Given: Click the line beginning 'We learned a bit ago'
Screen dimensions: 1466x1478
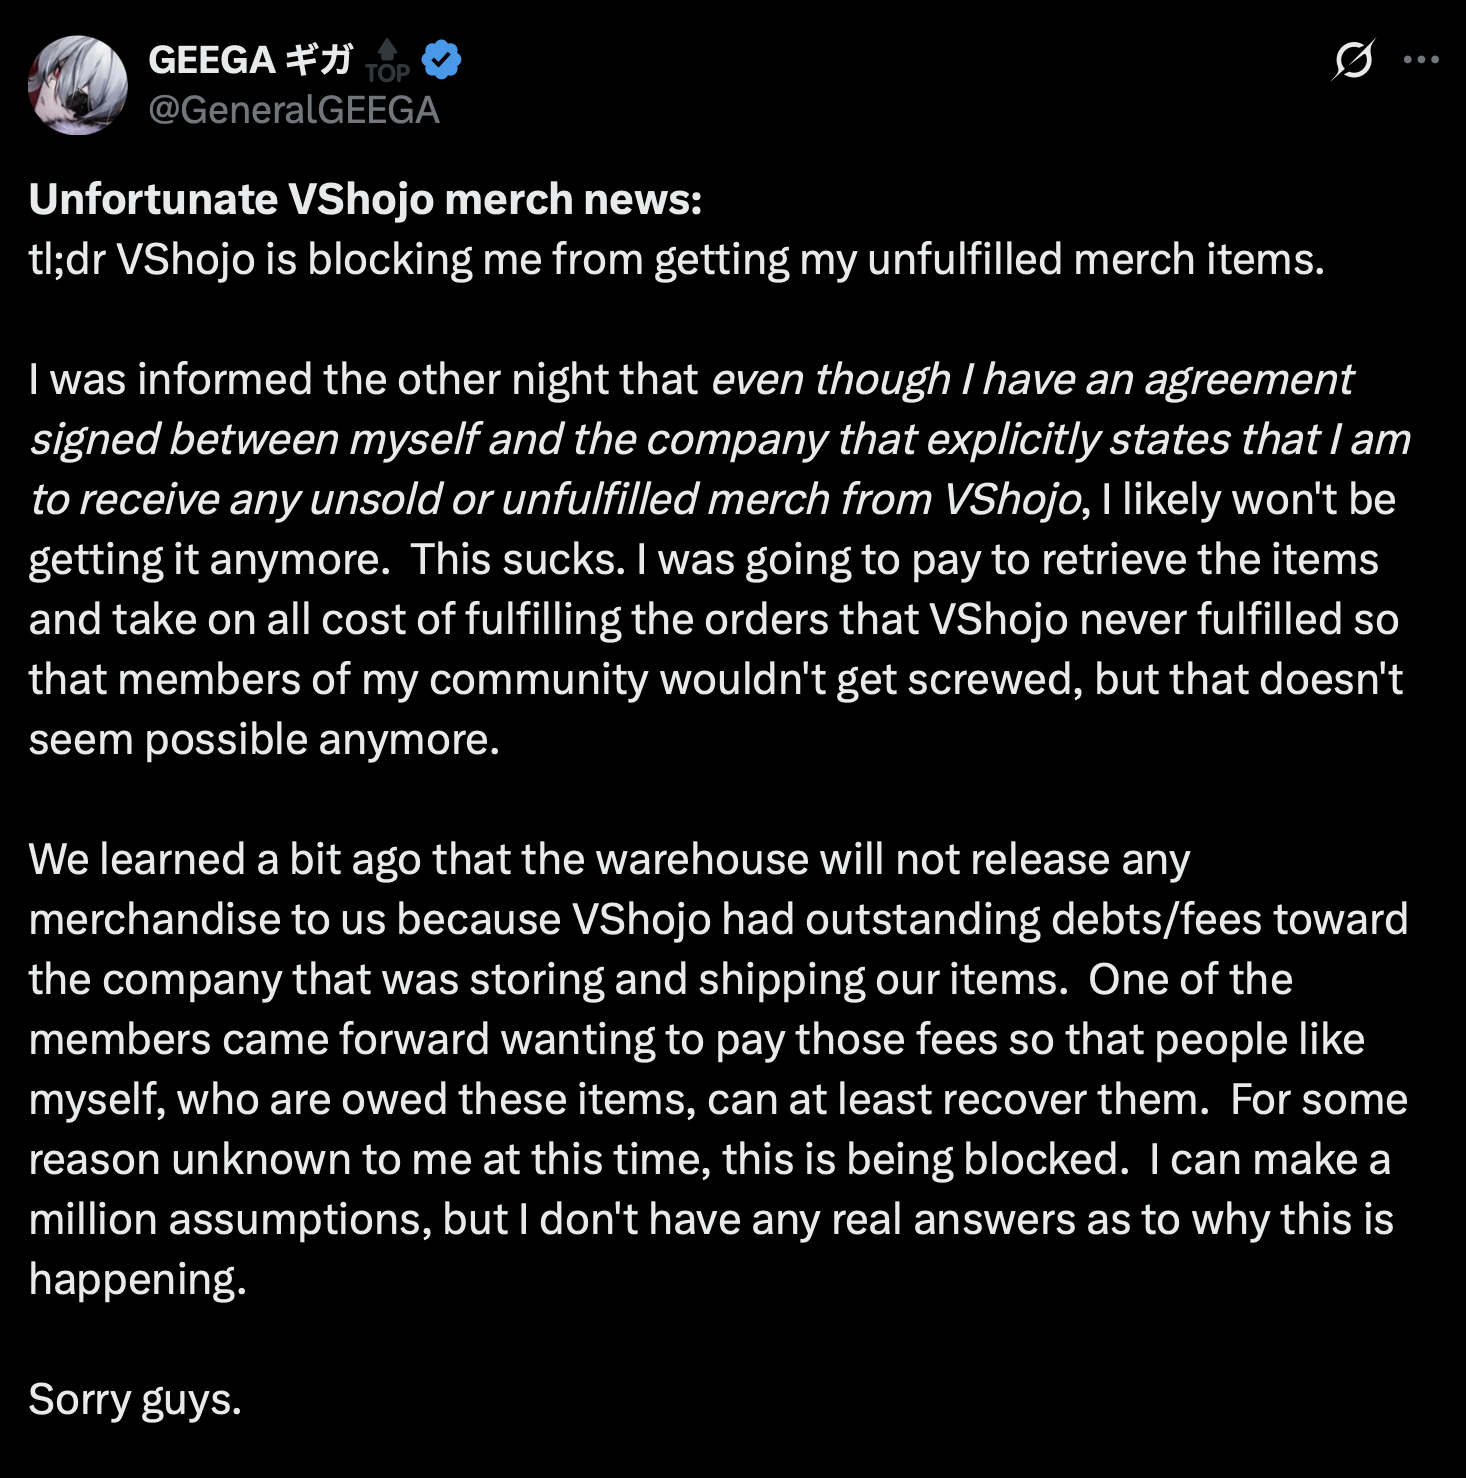Looking at the screenshot, I should [x=609, y=860].
